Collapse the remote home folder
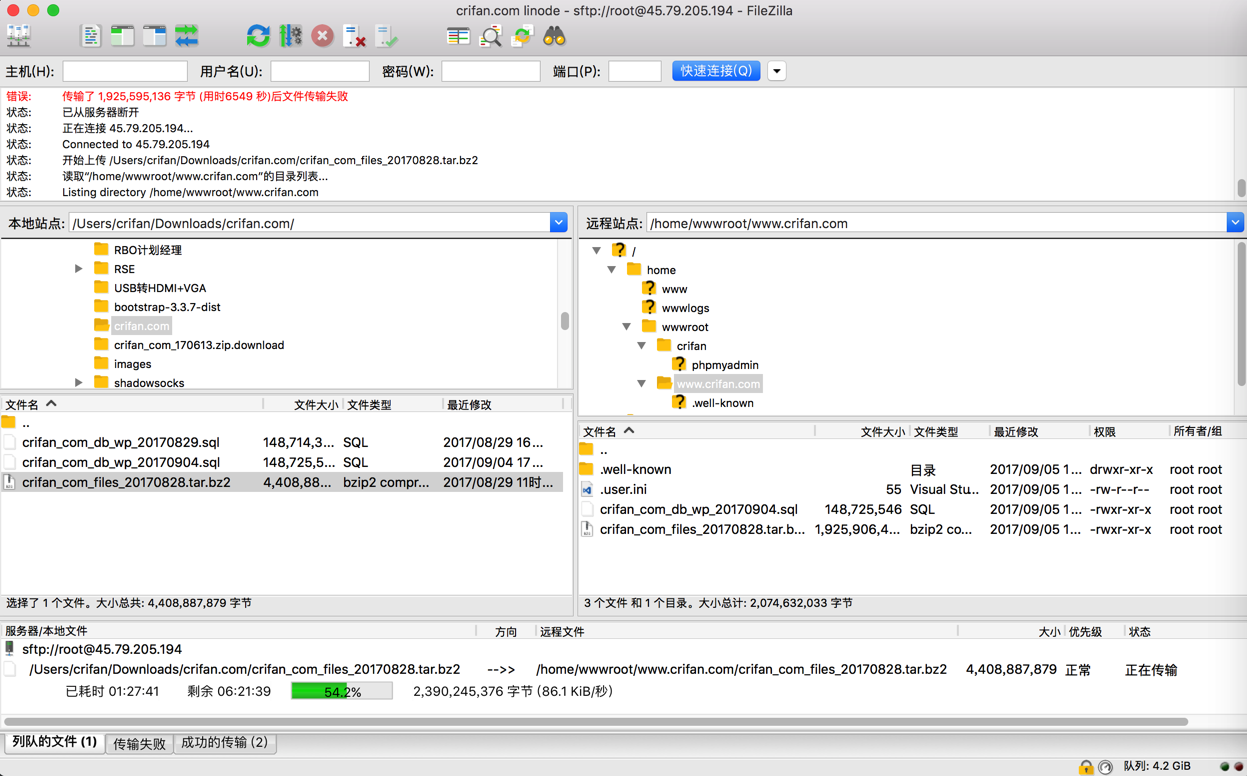The width and height of the screenshot is (1247, 776). tap(611, 269)
